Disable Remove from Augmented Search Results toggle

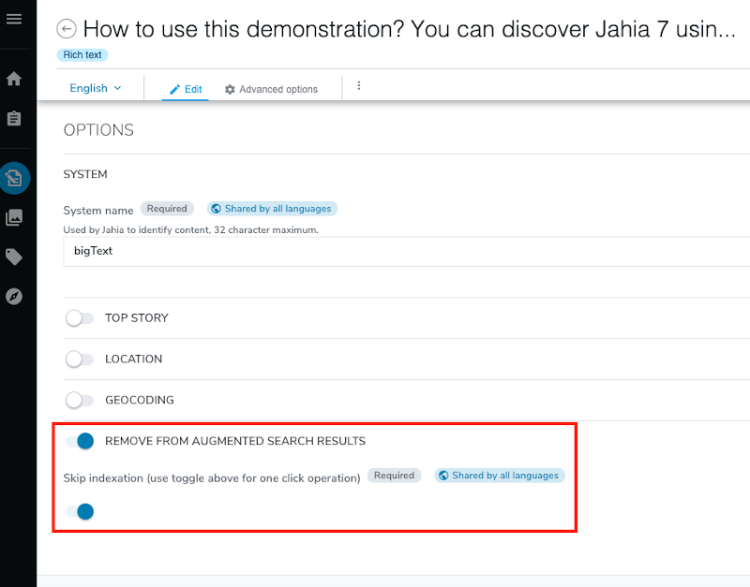(x=80, y=441)
